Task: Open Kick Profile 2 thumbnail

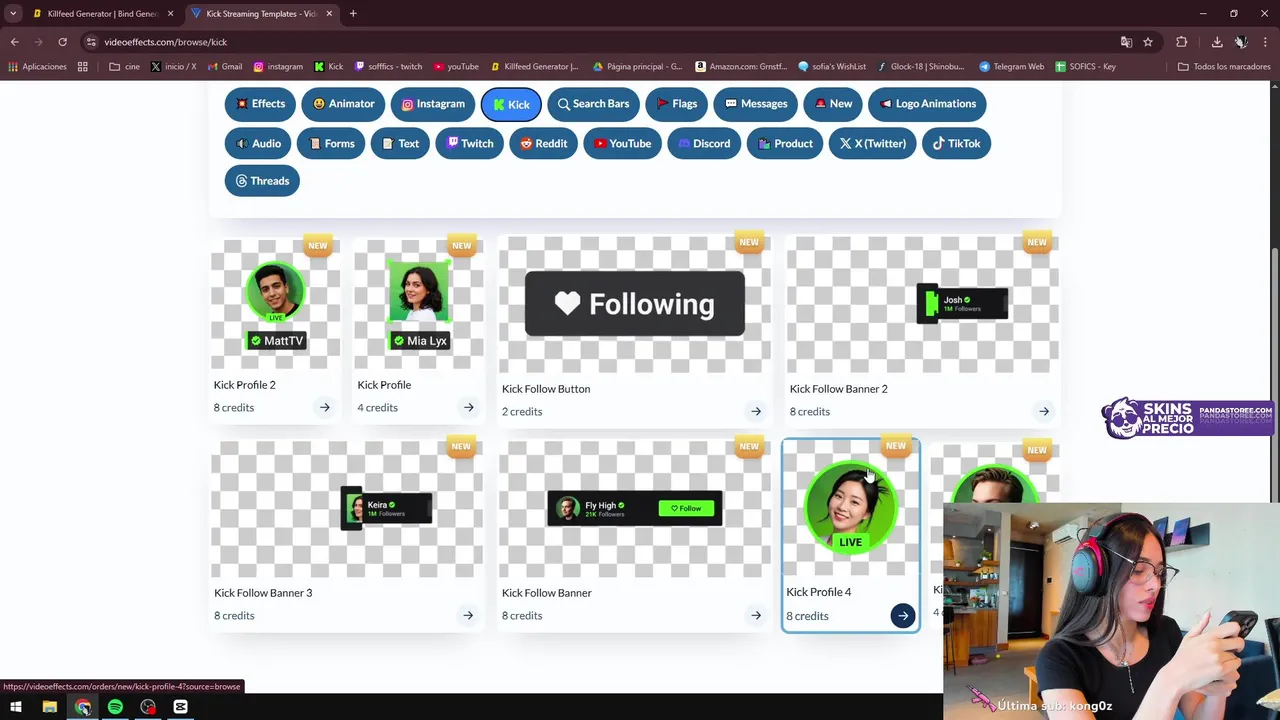Action: click(275, 304)
